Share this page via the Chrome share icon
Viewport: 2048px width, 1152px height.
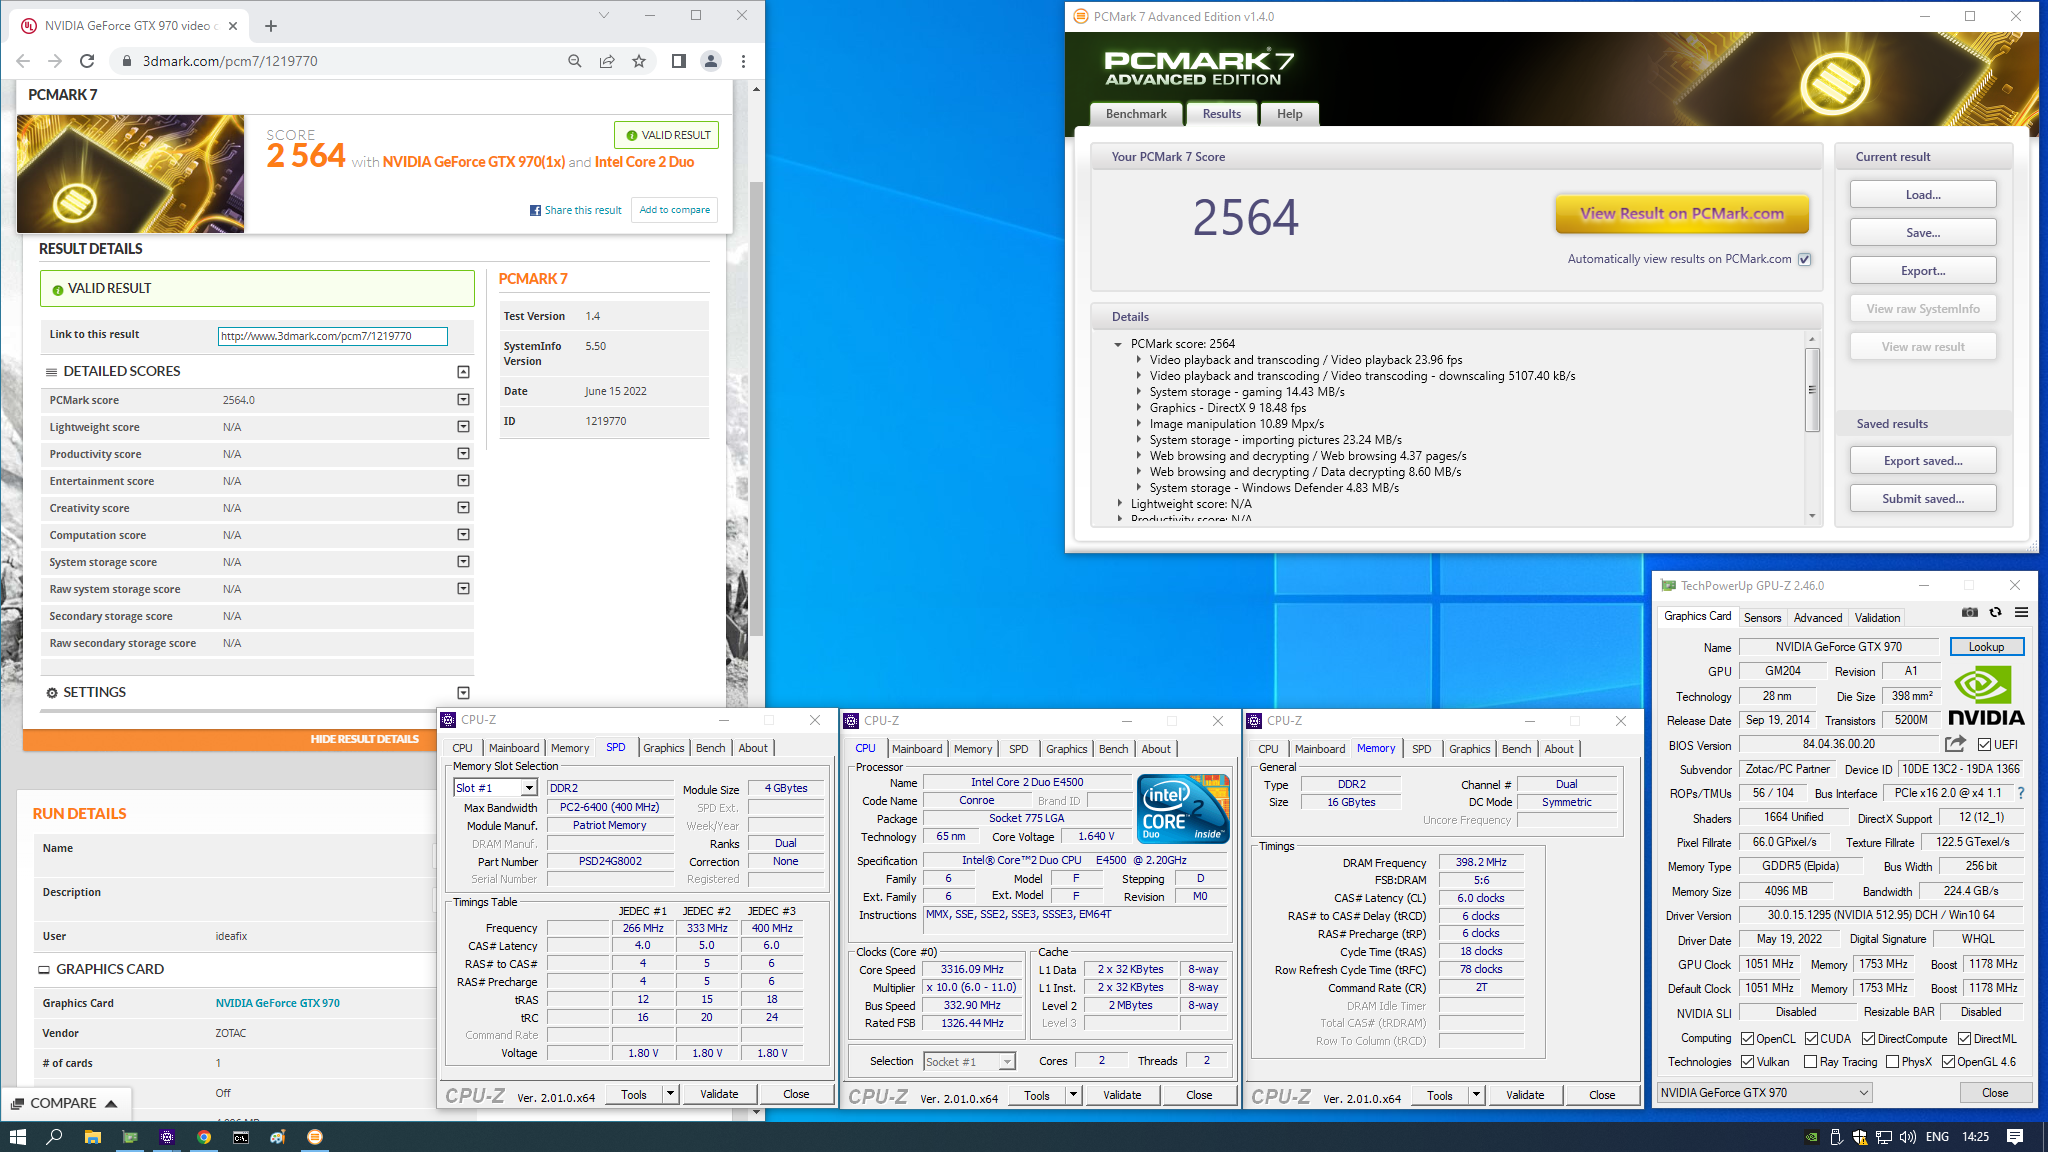tap(607, 61)
